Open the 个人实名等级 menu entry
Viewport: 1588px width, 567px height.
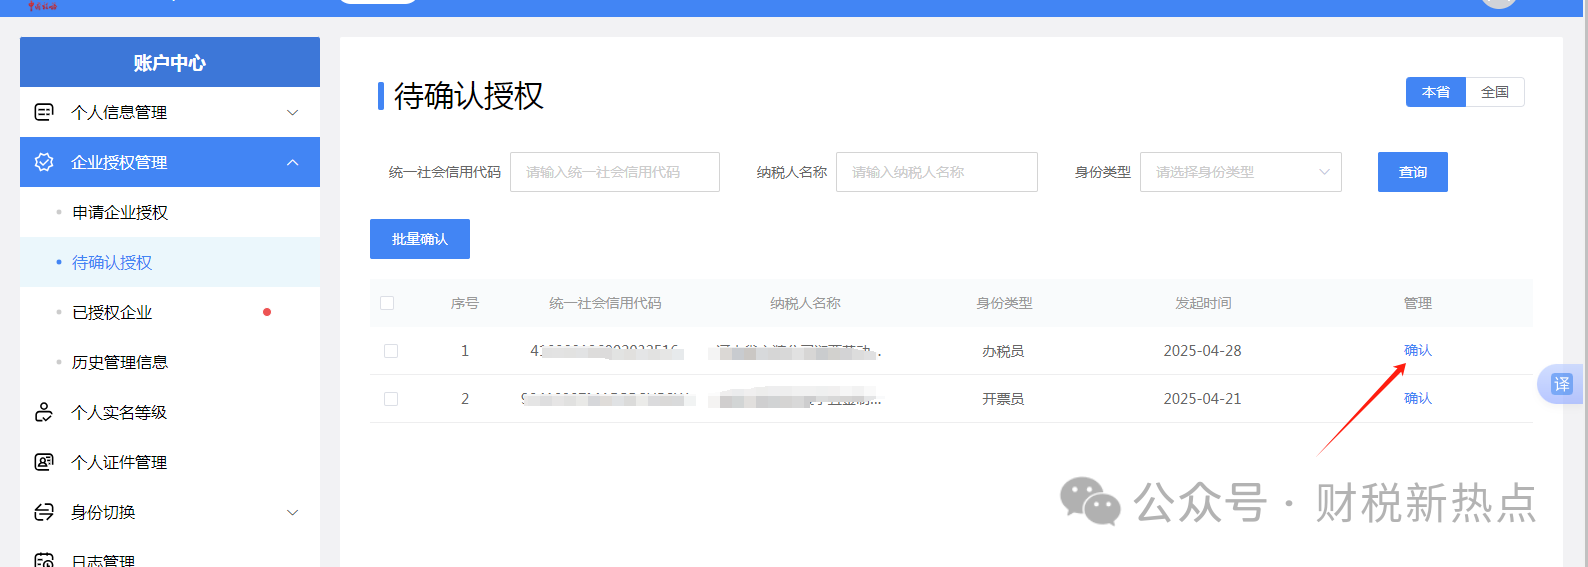coord(170,412)
